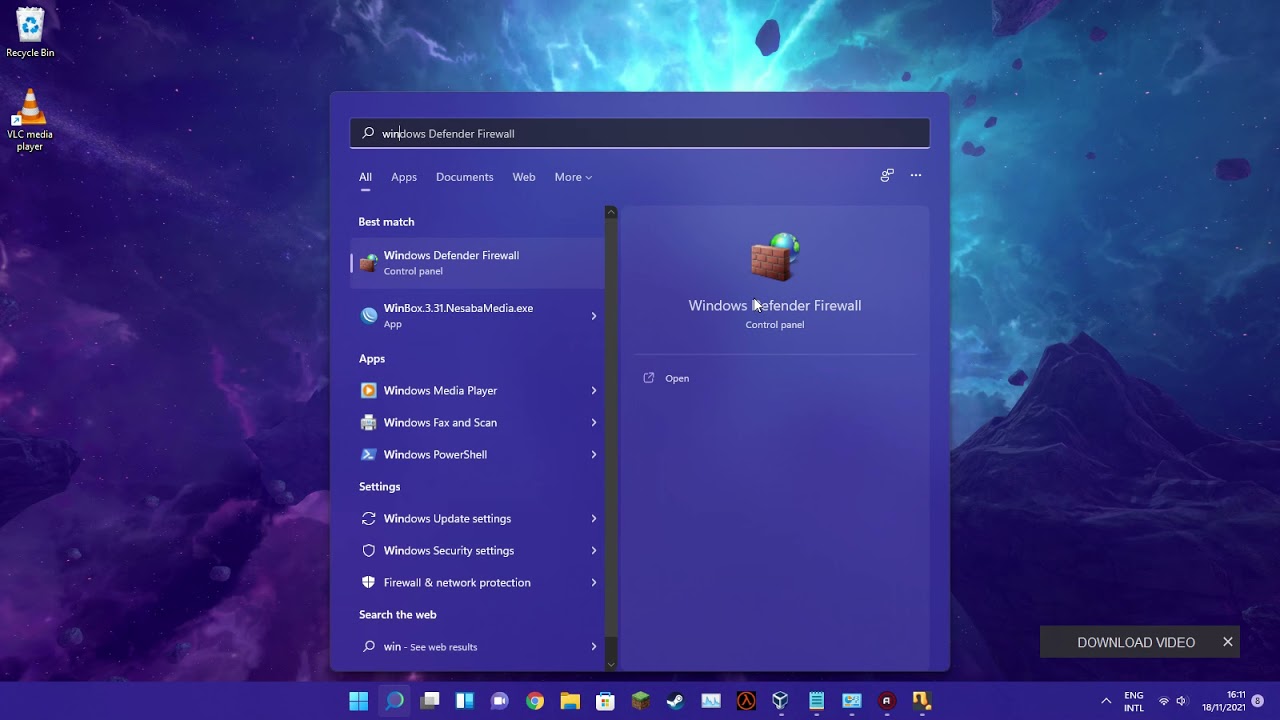Open the clock showing 16:11 18/11/2021
Image resolution: width=1280 pixels, height=720 pixels.
click(x=1224, y=701)
